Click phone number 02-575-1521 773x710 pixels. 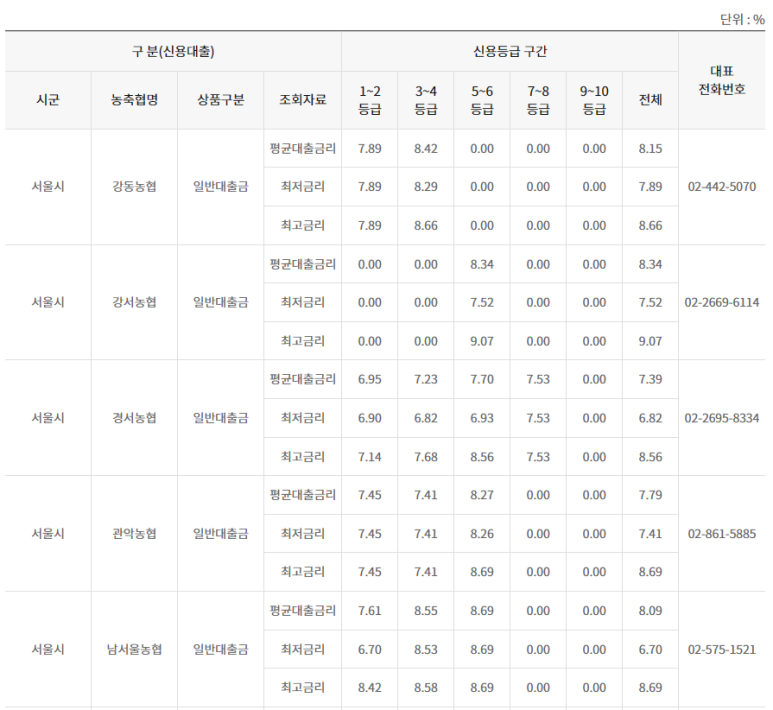(x=722, y=649)
